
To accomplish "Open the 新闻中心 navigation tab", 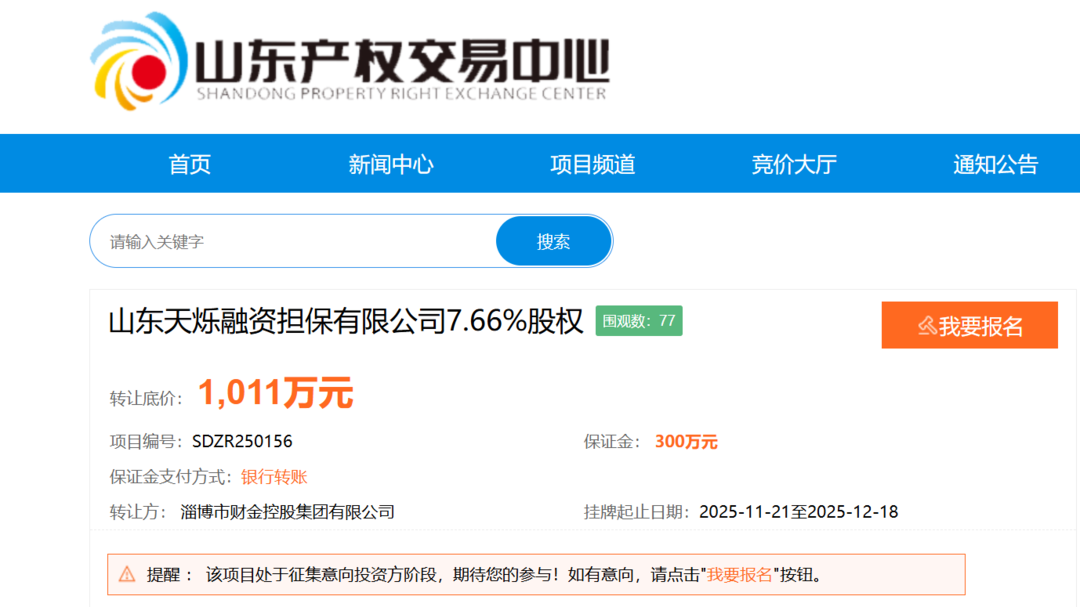I will [x=391, y=164].
